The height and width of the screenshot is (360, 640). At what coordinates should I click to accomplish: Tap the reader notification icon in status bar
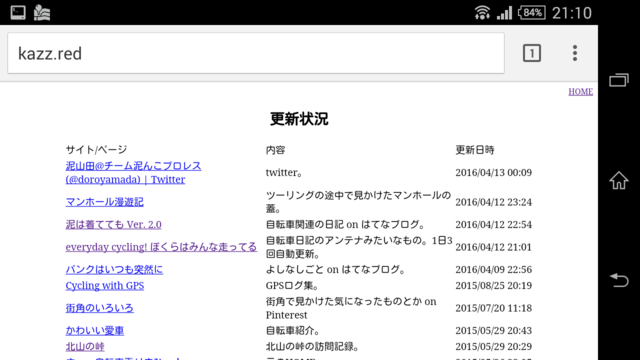42,13
